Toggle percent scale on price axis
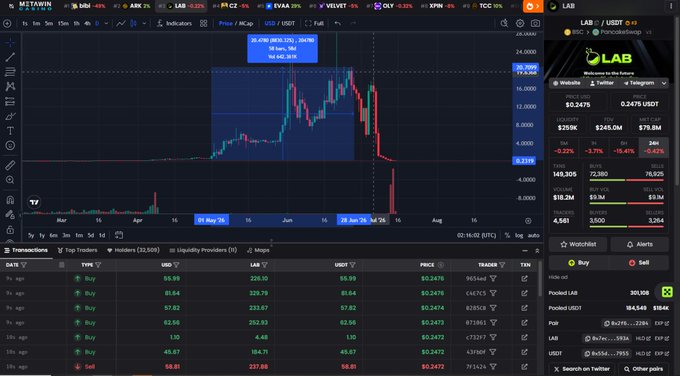 click(507, 235)
